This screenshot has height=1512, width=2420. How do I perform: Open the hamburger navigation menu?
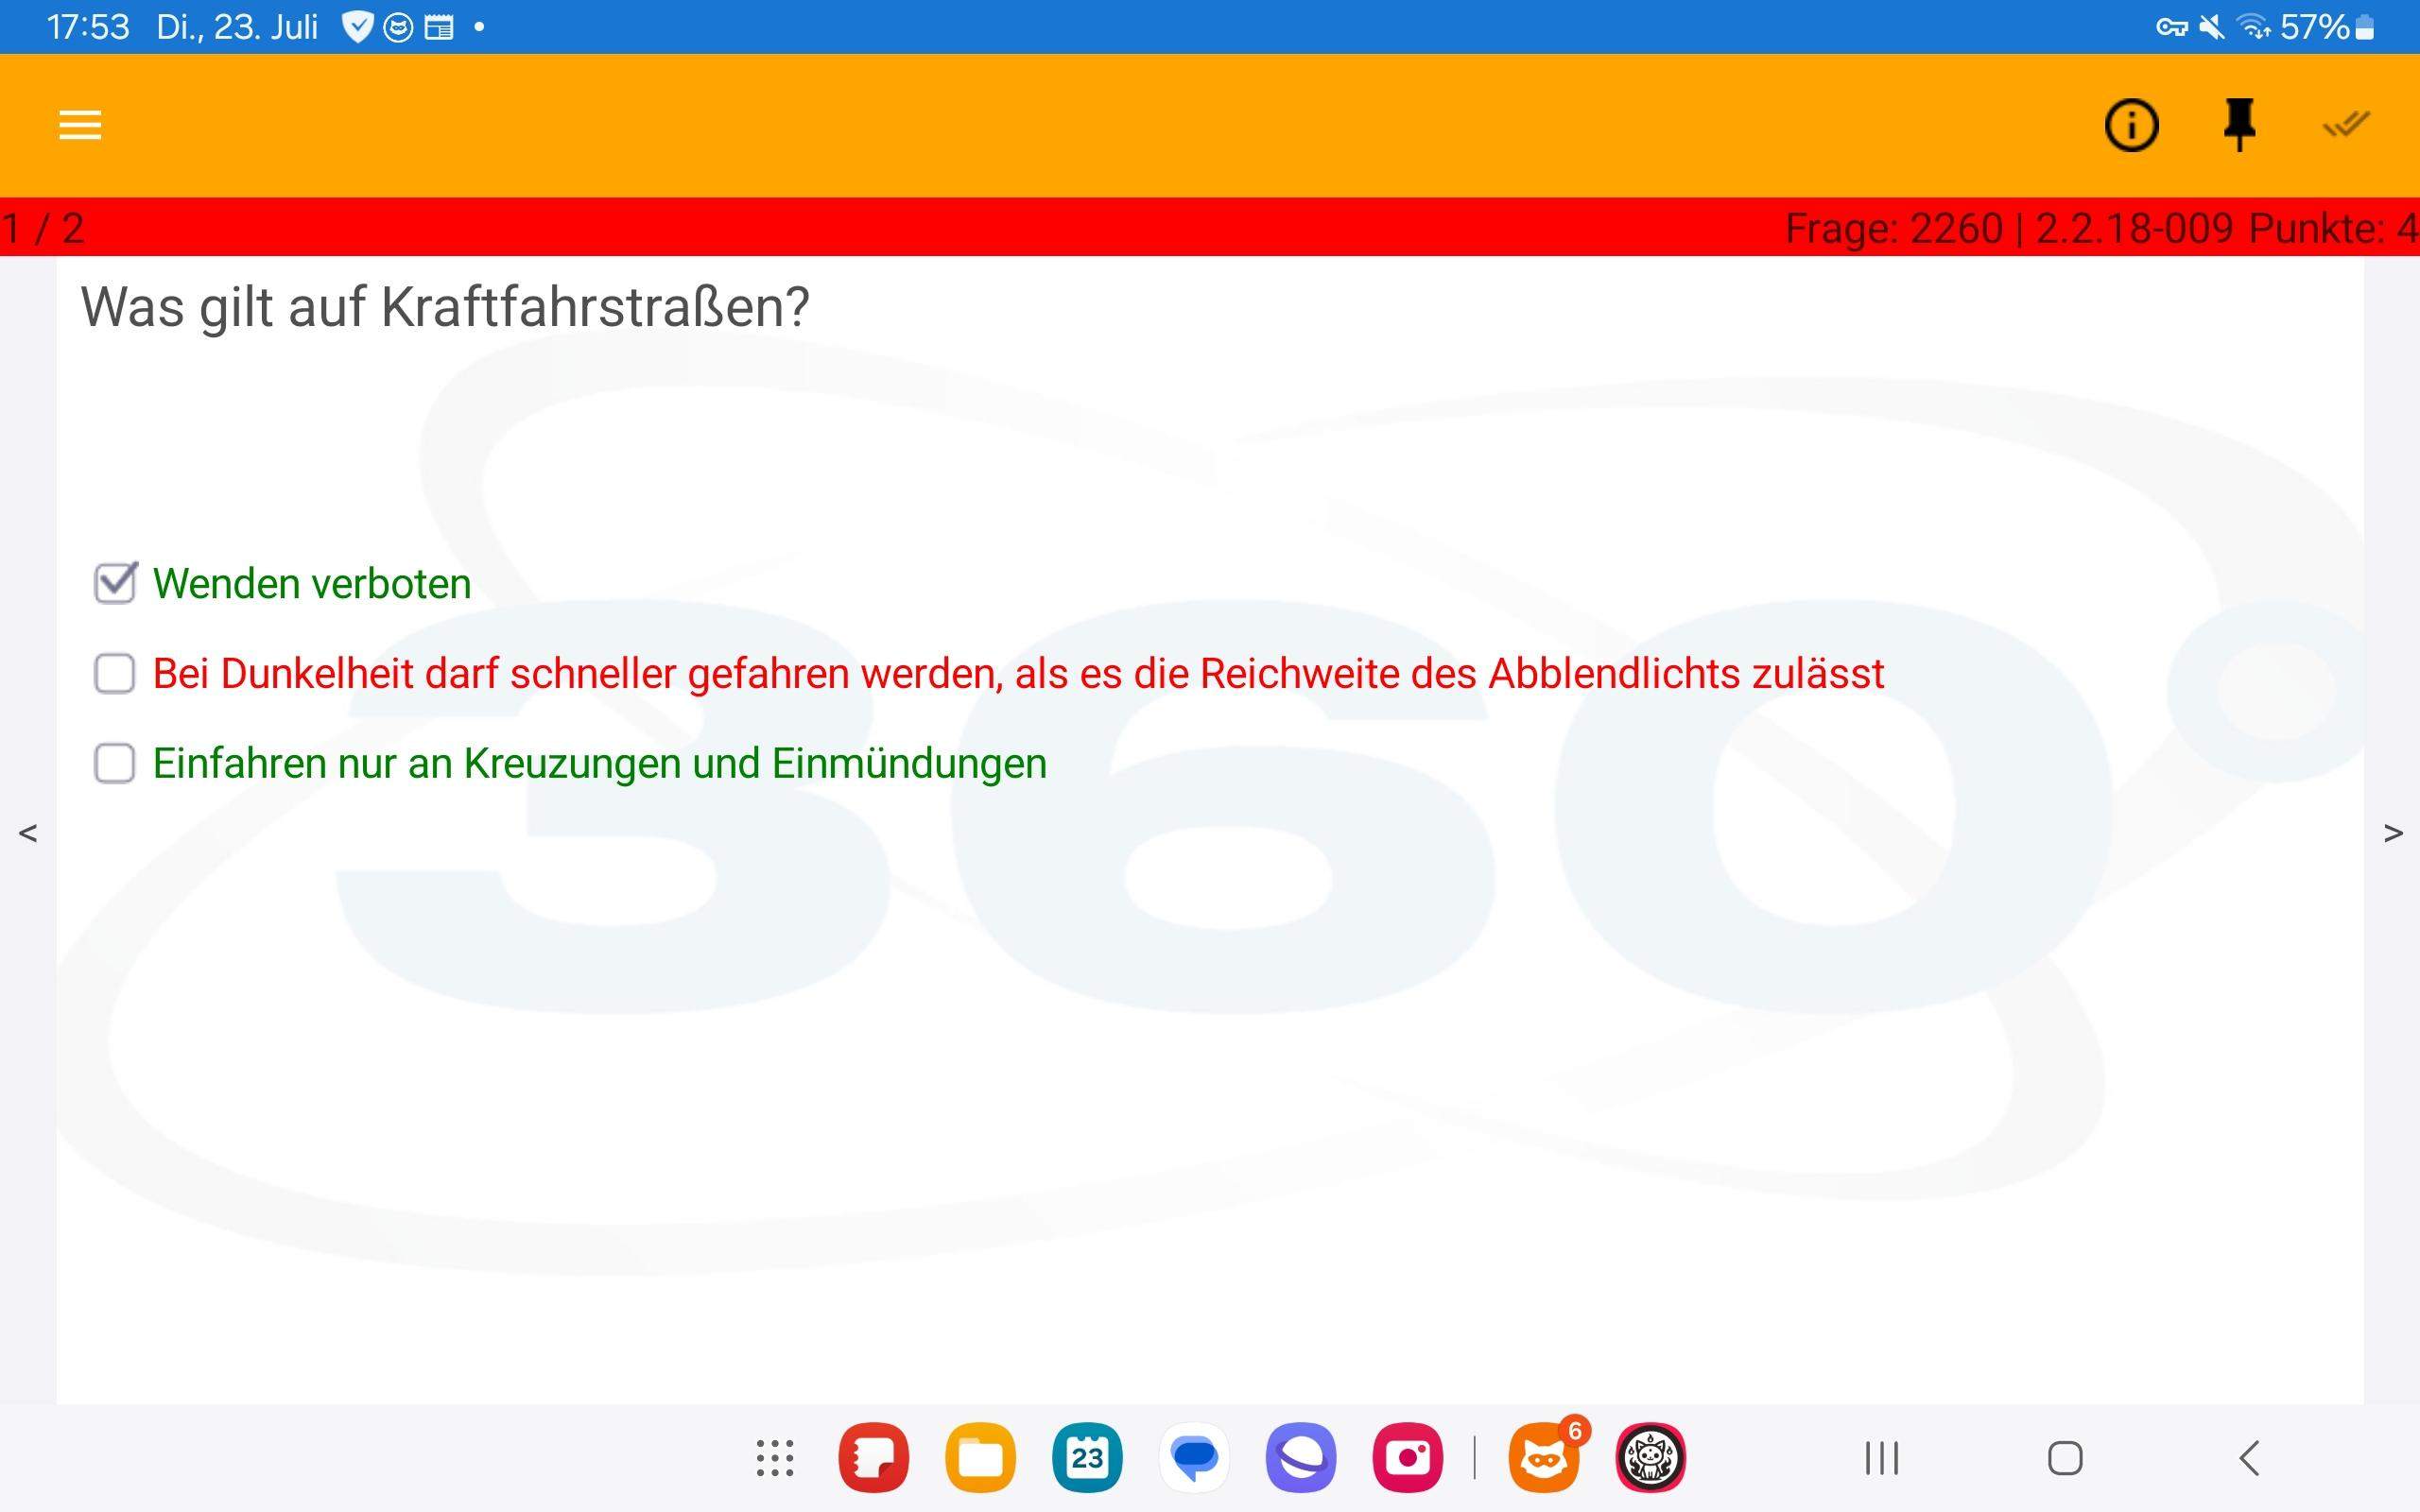(x=79, y=124)
